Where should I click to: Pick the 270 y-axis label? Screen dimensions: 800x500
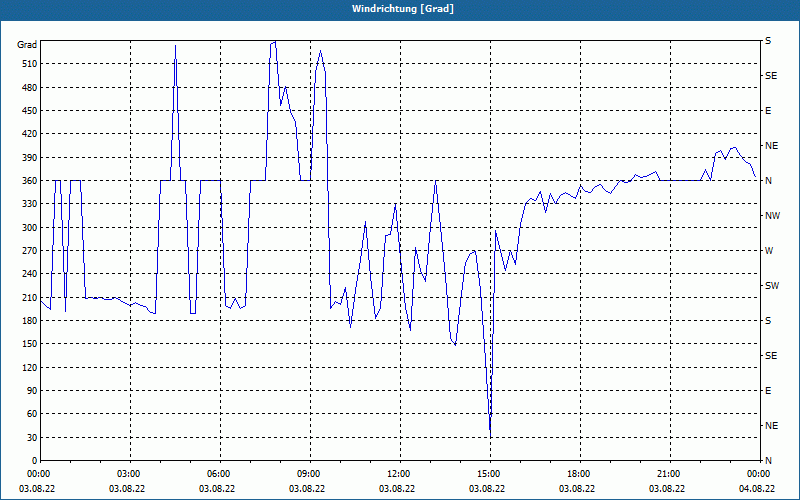(29, 251)
